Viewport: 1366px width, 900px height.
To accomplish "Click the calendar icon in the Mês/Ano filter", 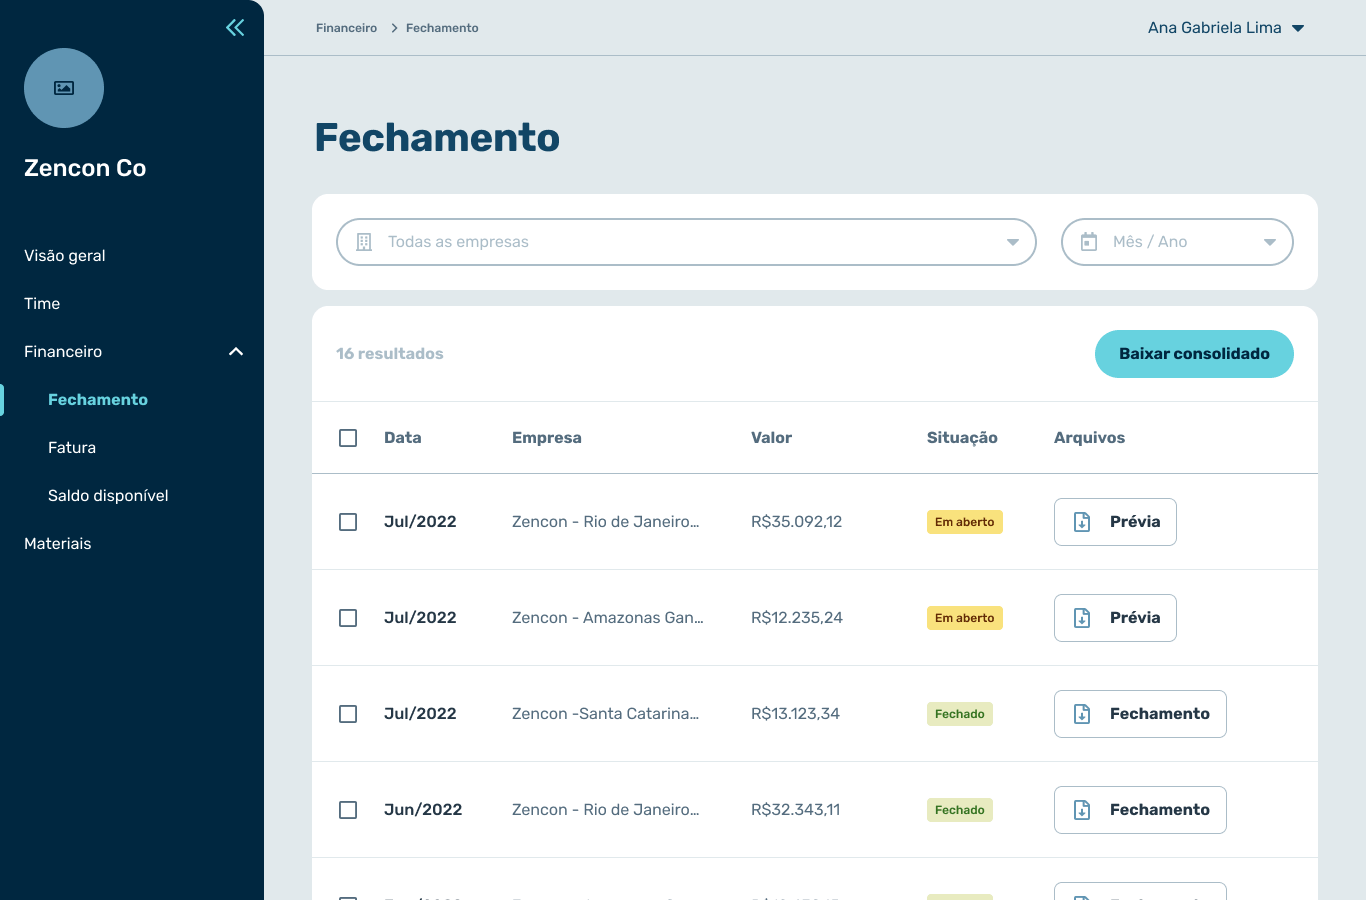I will coord(1089,241).
